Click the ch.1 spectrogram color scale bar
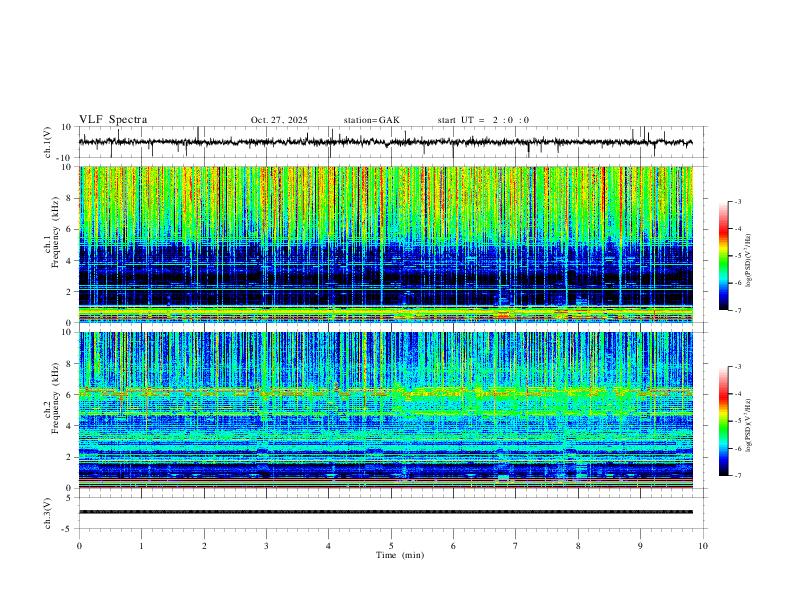The height and width of the screenshot is (612, 792). [x=723, y=256]
